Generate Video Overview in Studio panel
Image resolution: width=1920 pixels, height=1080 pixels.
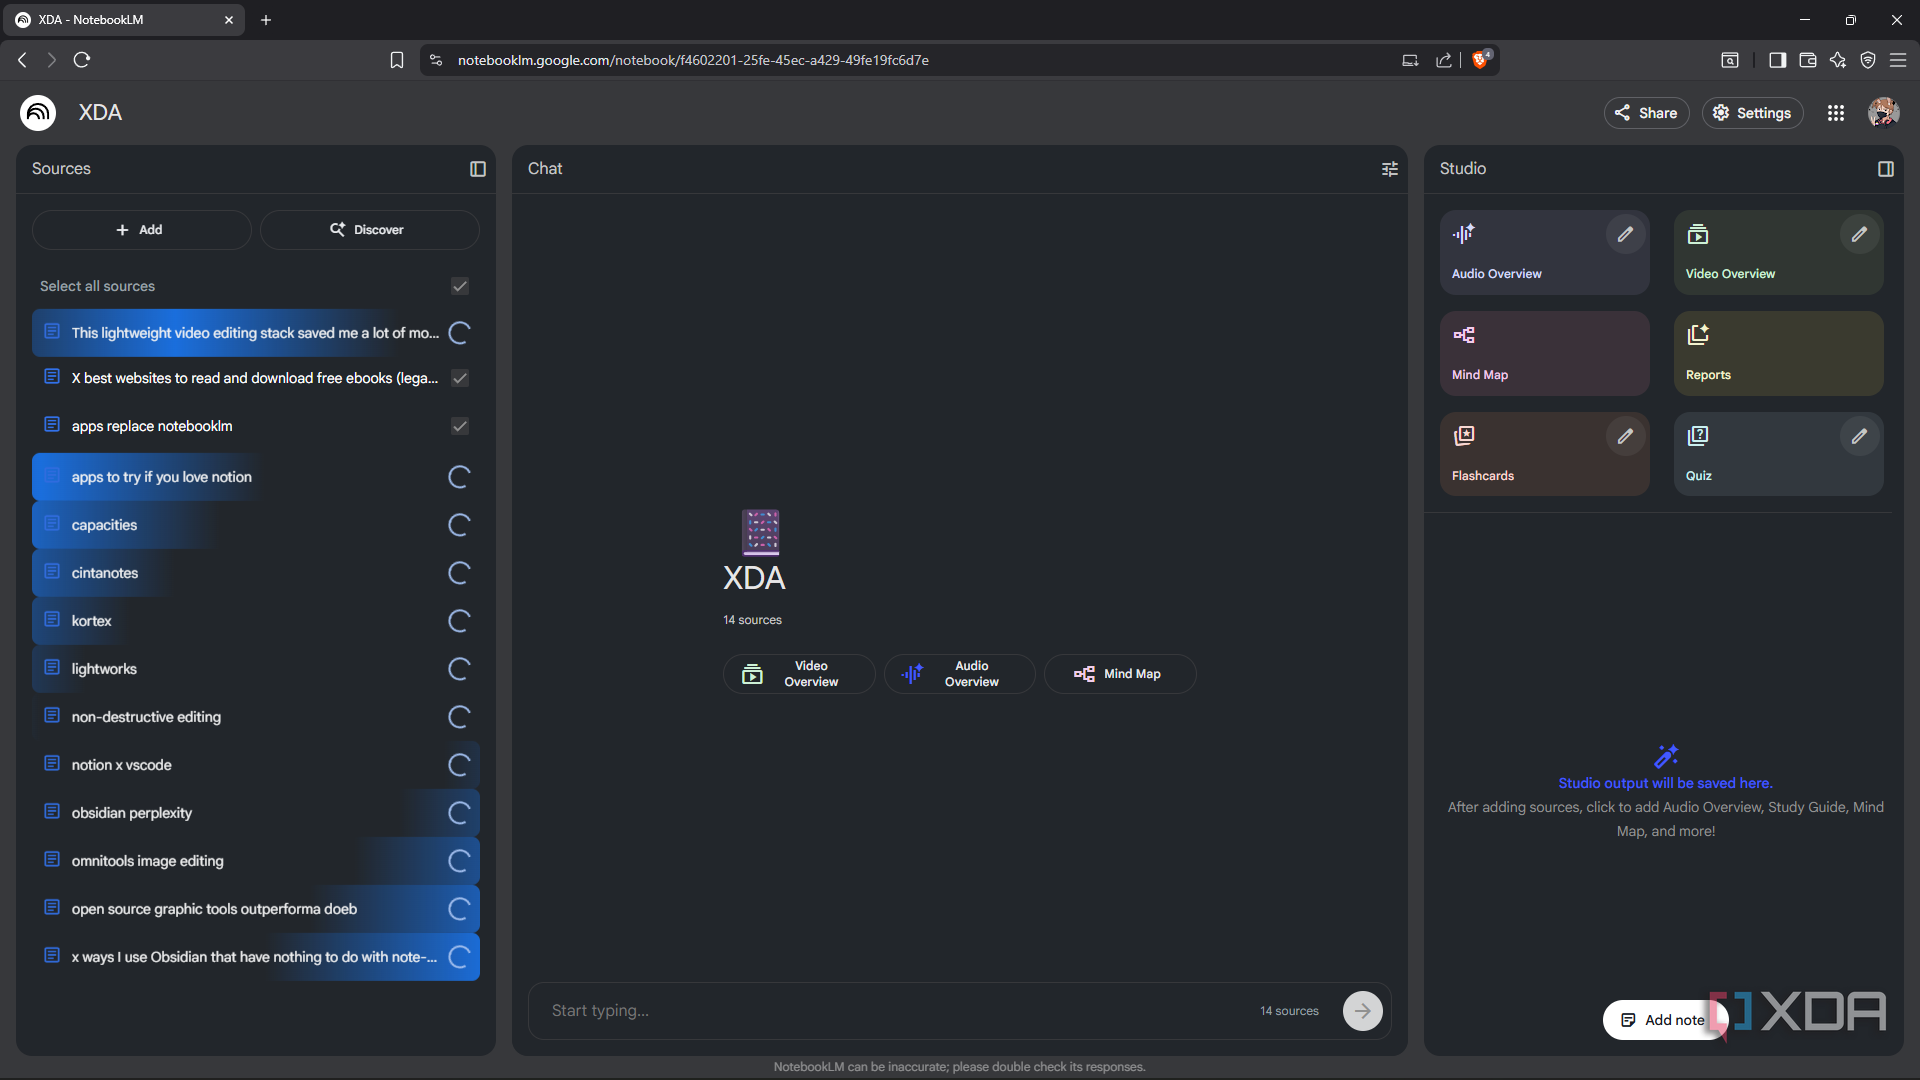pos(1778,252)
